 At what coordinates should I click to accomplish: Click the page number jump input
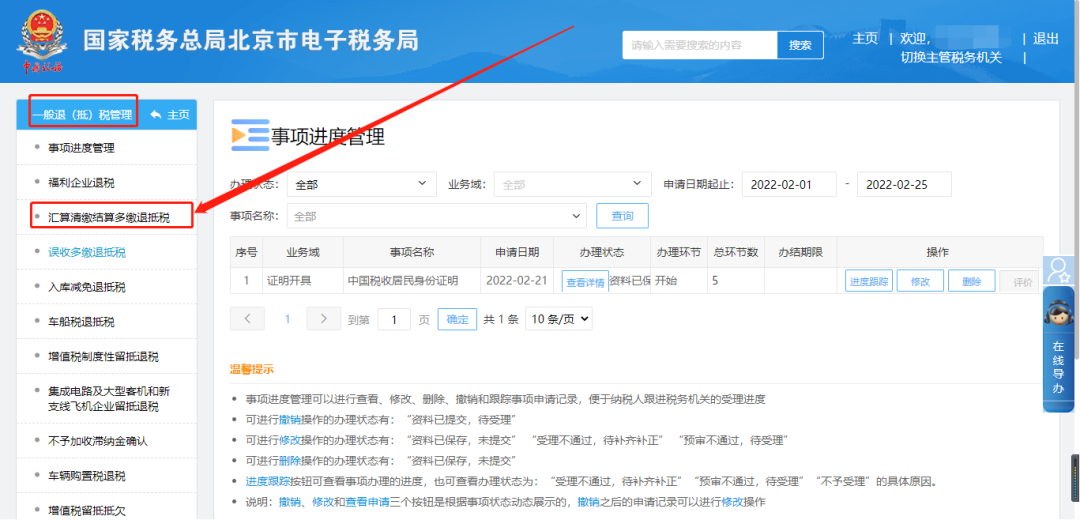point(395,320)
